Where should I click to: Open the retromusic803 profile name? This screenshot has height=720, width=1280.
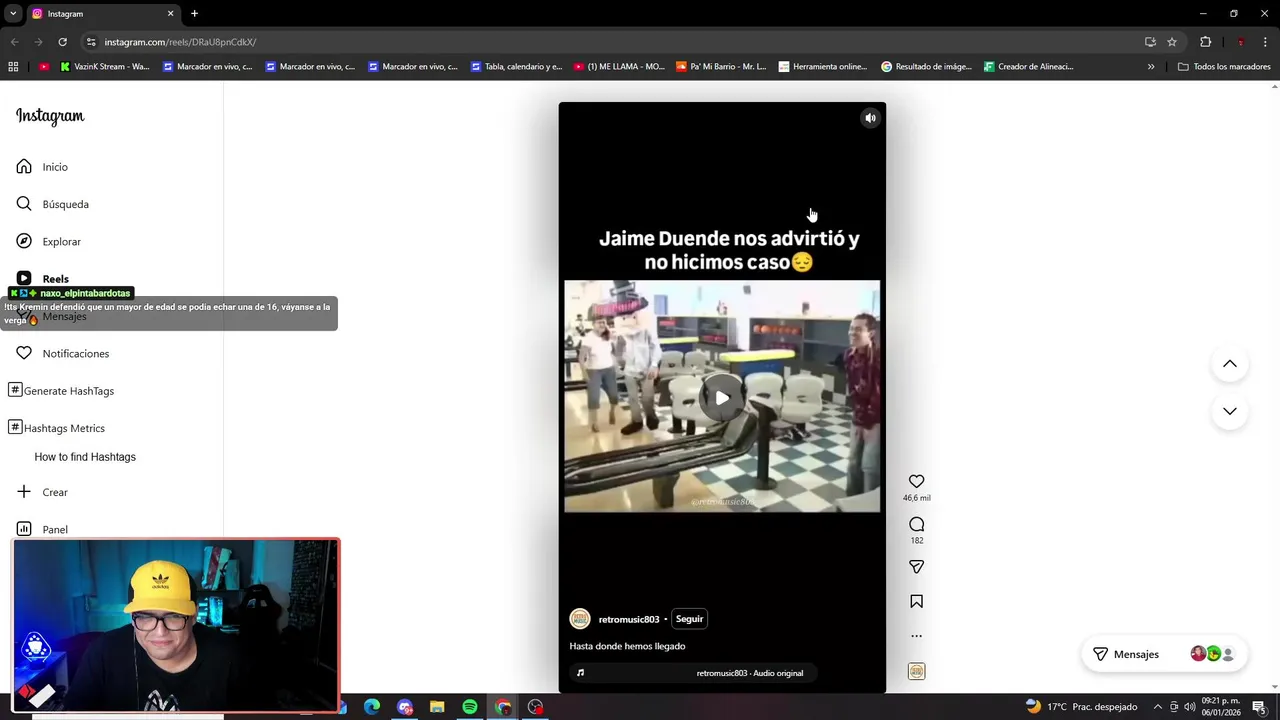coord(629,619)
